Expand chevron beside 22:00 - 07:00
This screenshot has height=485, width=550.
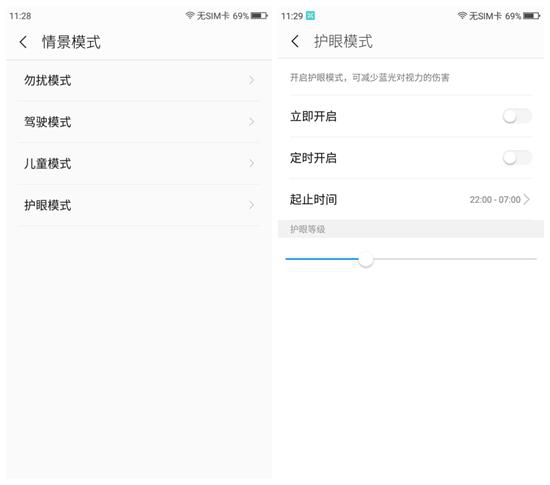526,199
